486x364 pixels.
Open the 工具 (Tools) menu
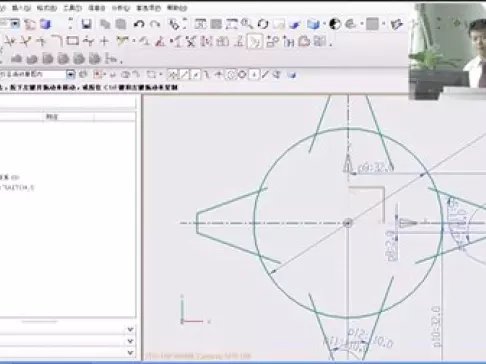pyautogui.click(x=73, y=8)
